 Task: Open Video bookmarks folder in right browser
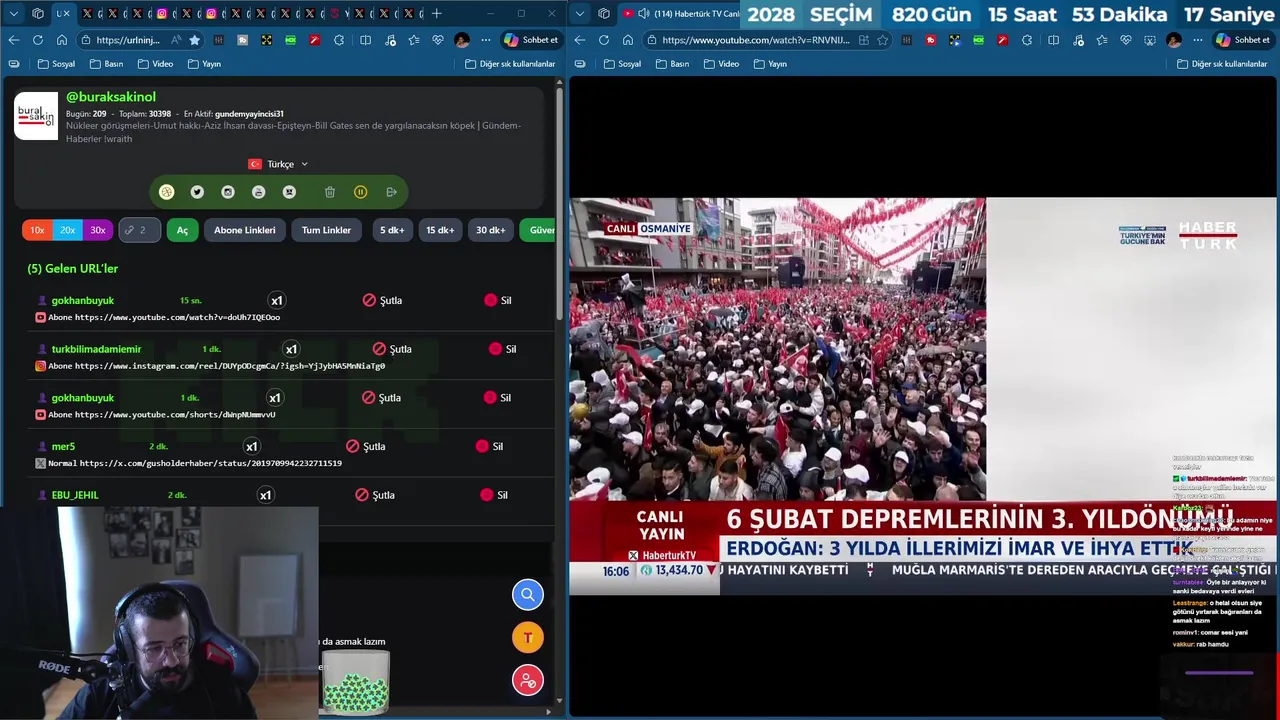721,64
